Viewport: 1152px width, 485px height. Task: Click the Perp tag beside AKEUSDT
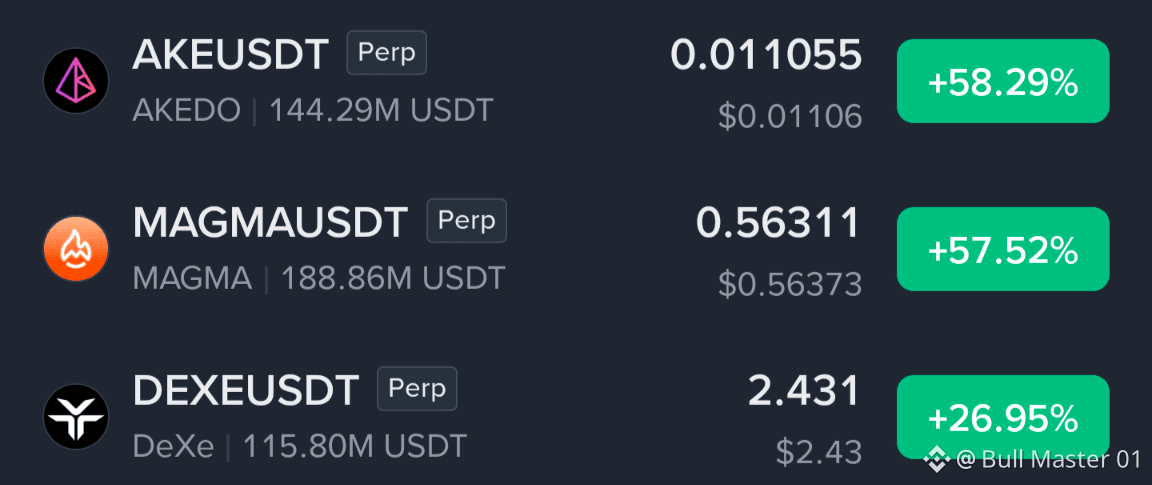[x=386, y=53]
